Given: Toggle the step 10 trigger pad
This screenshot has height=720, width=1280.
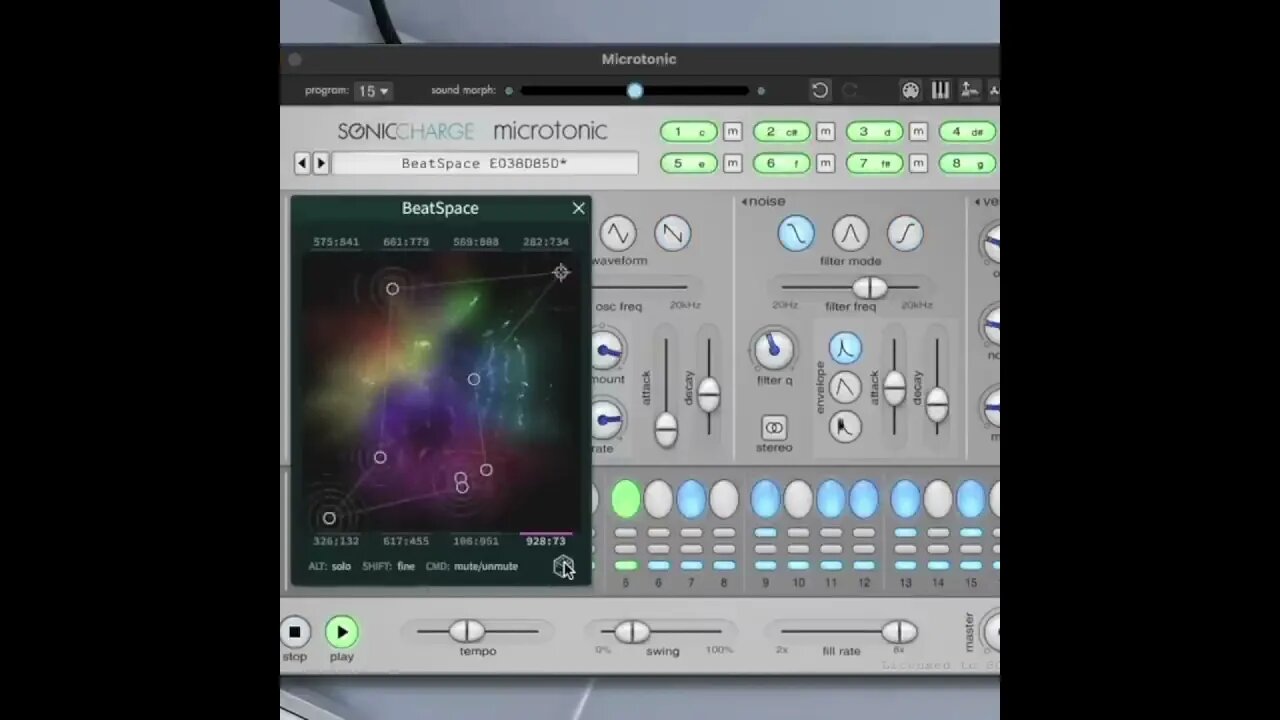Looking at the screenshot, I should 798,499.
